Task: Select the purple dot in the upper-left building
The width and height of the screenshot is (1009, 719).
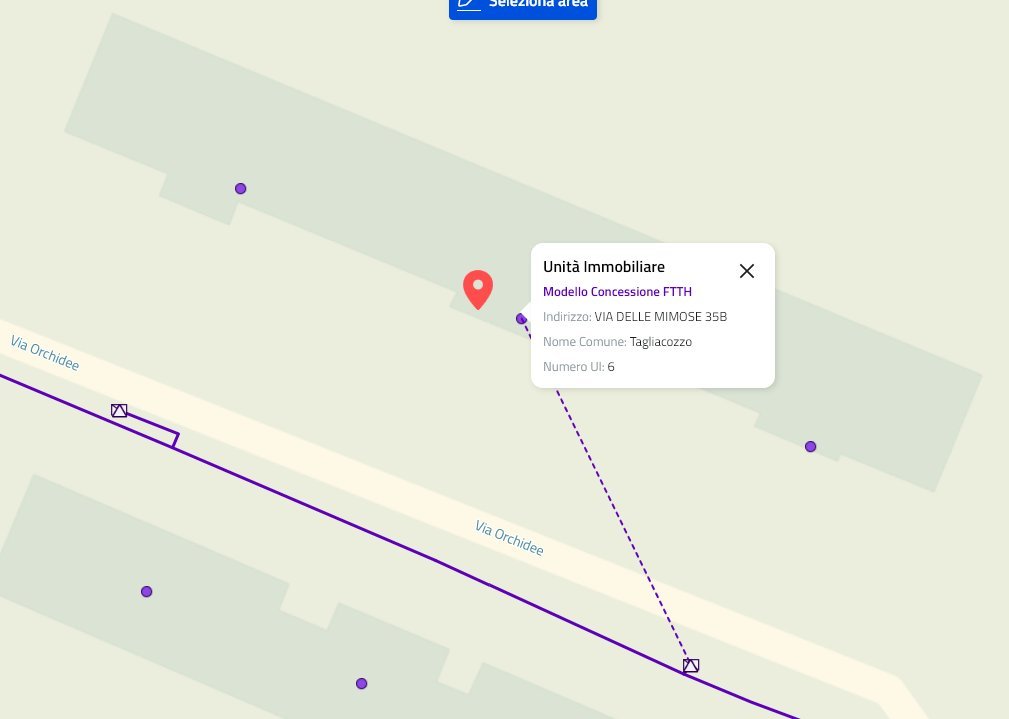Action: [x=241, y=189]
